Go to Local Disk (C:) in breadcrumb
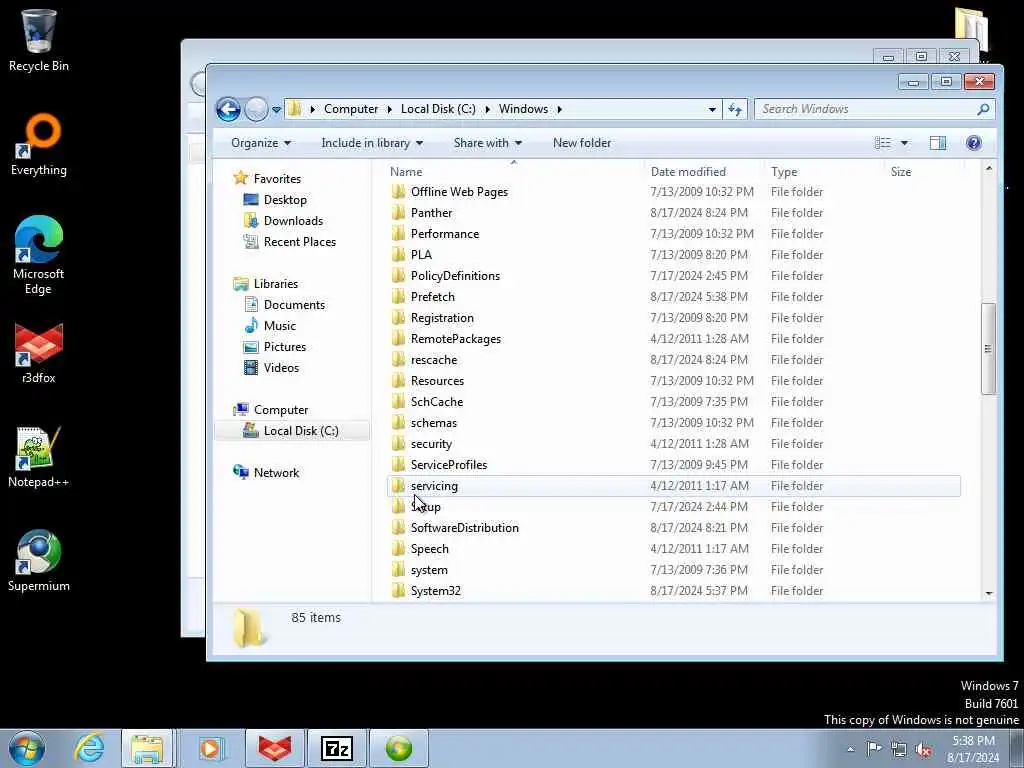 pyautogui.click(x=438, y=109)
